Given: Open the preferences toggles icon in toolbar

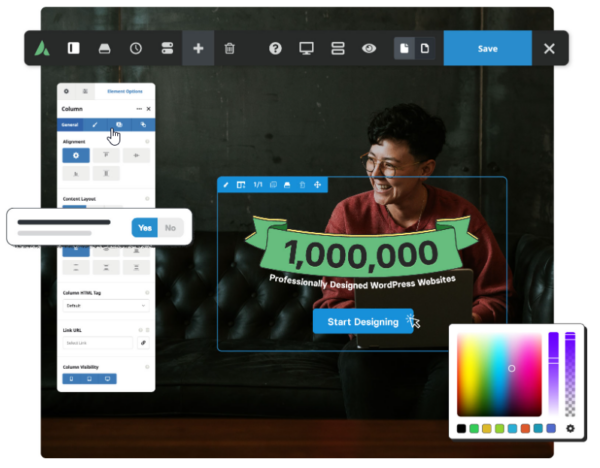Looking at the screenshot, I should coord(167,48).
